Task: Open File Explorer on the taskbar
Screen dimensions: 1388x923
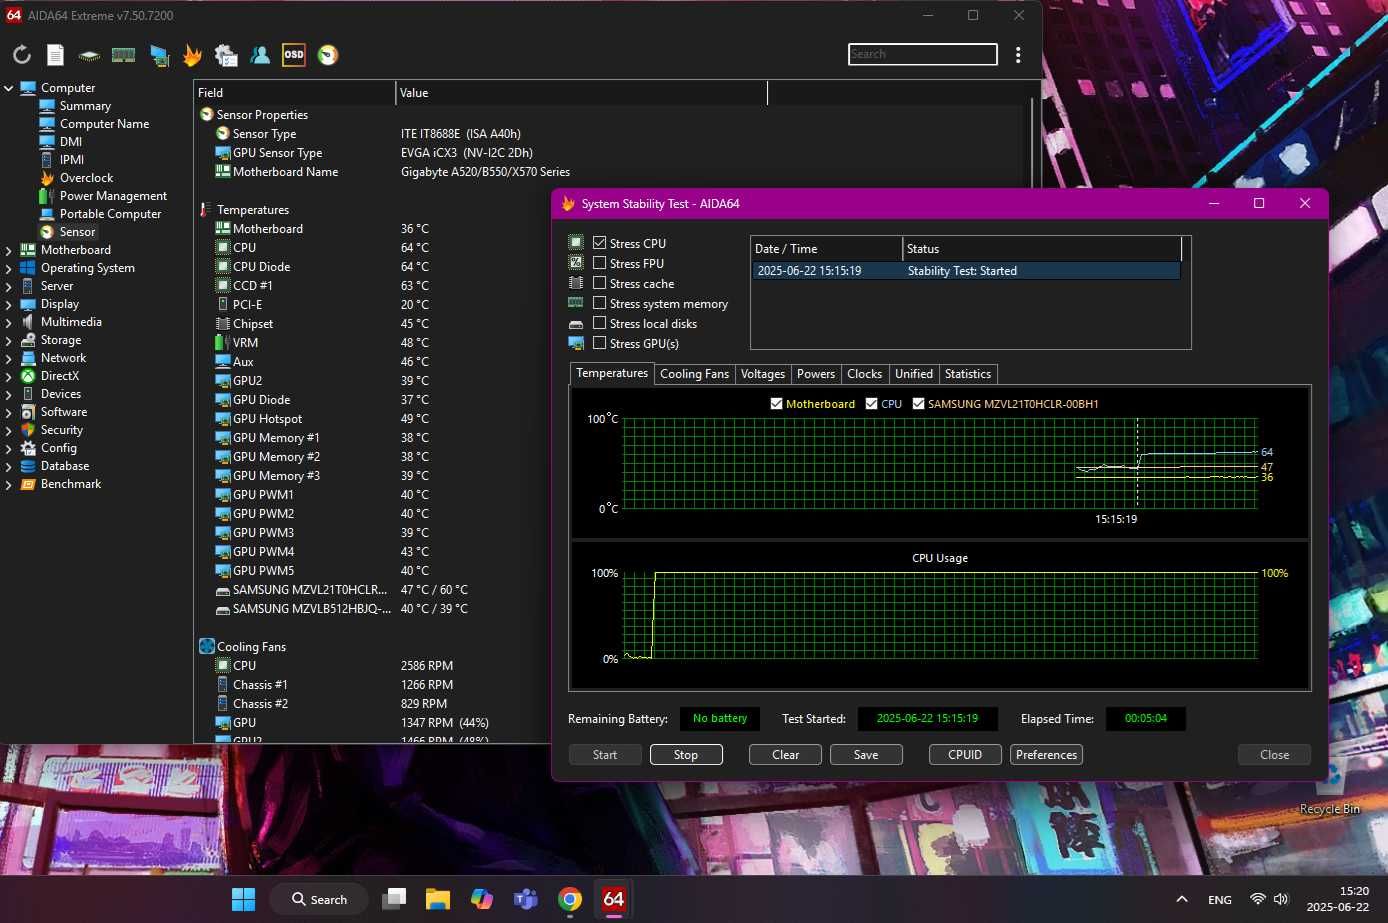Action: click(x=438, y=899)
